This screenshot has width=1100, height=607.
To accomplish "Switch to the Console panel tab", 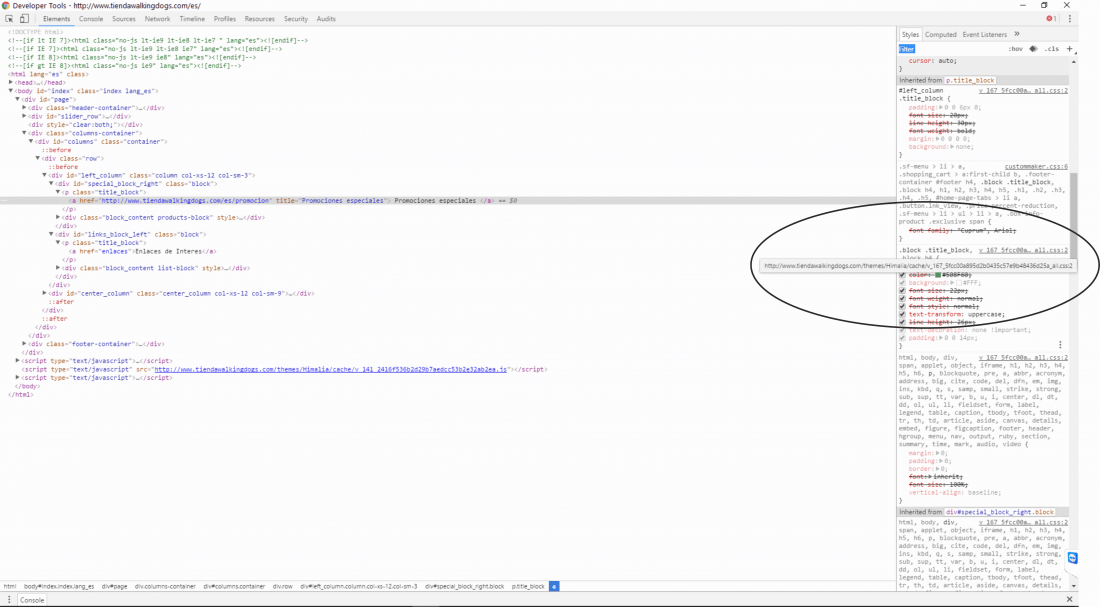I will (90, 19).
